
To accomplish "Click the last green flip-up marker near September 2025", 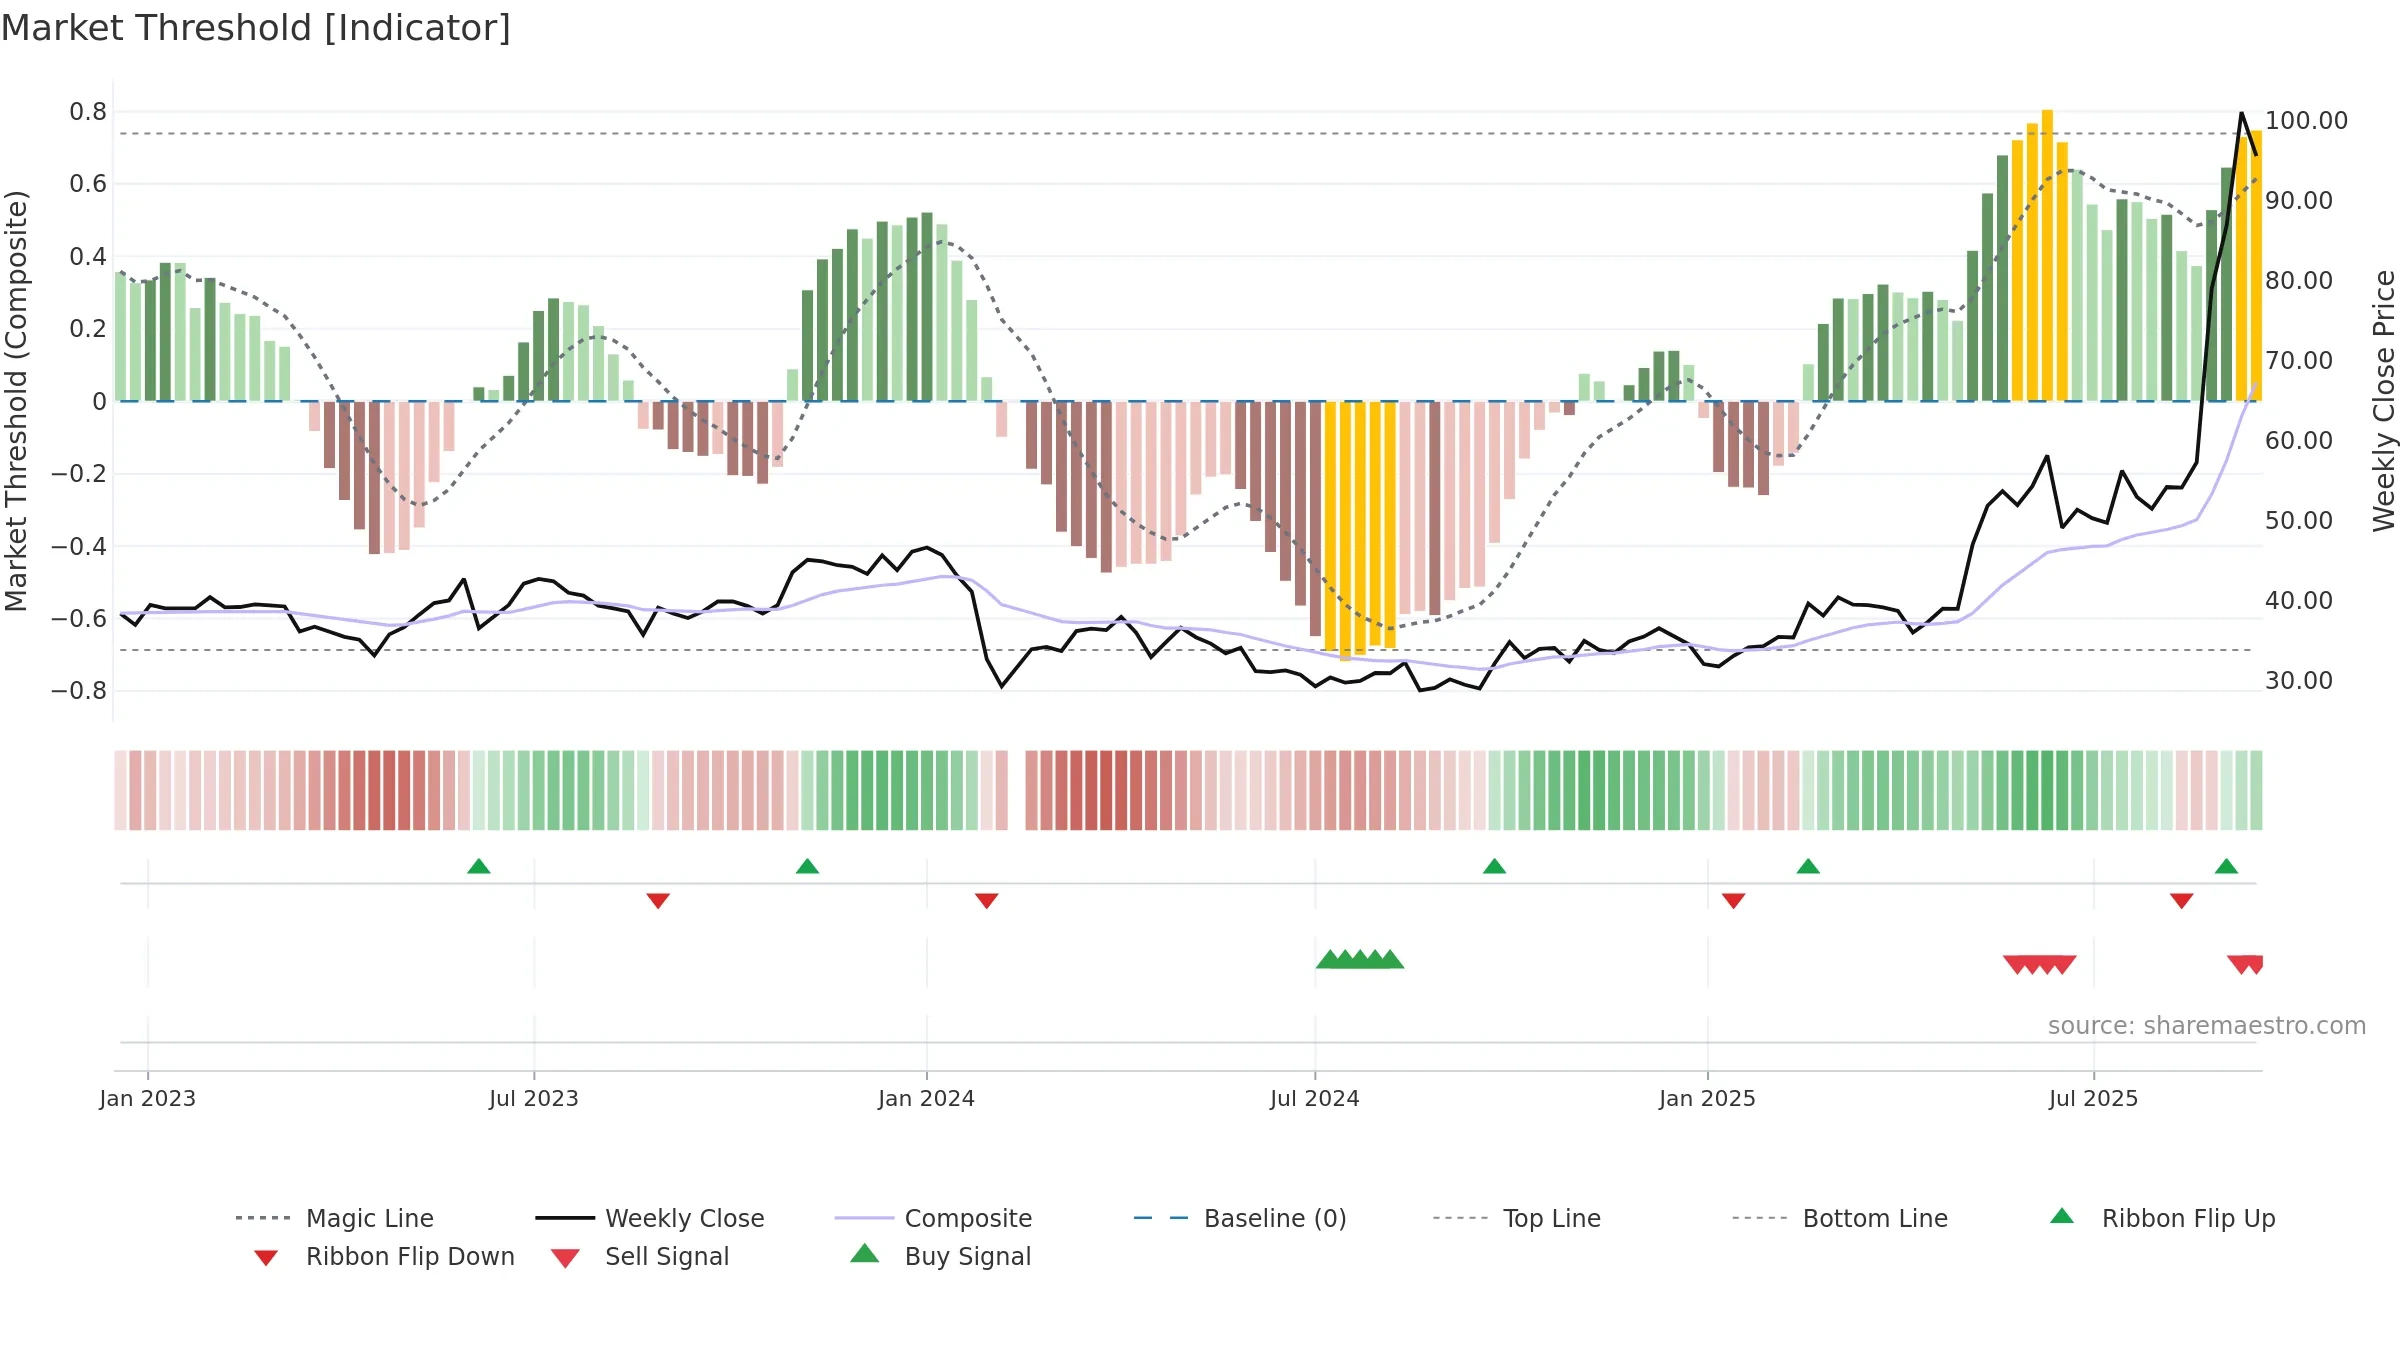I will [2226, 866].
